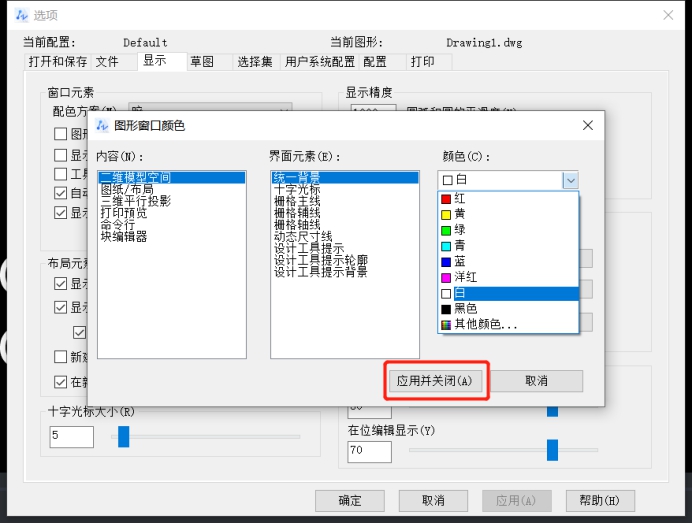Switch to 选择集 tab
This screenshot has height=524, width=692.
tap(255, 62)
